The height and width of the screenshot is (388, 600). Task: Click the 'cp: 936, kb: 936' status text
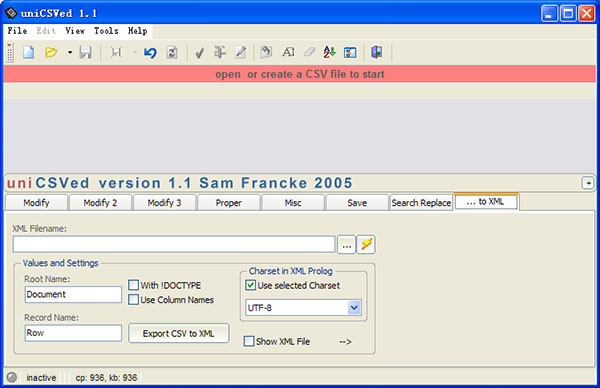point(106,378)
